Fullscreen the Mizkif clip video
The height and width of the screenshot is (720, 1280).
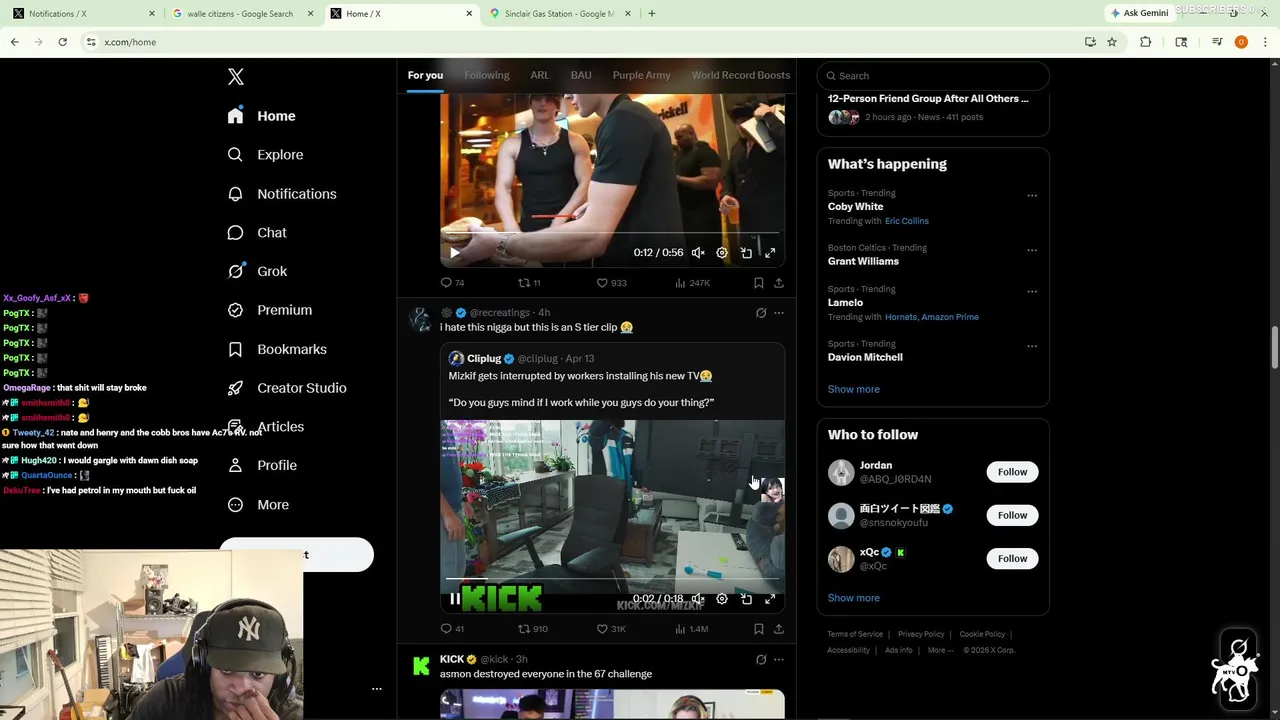tap(770, 599)
